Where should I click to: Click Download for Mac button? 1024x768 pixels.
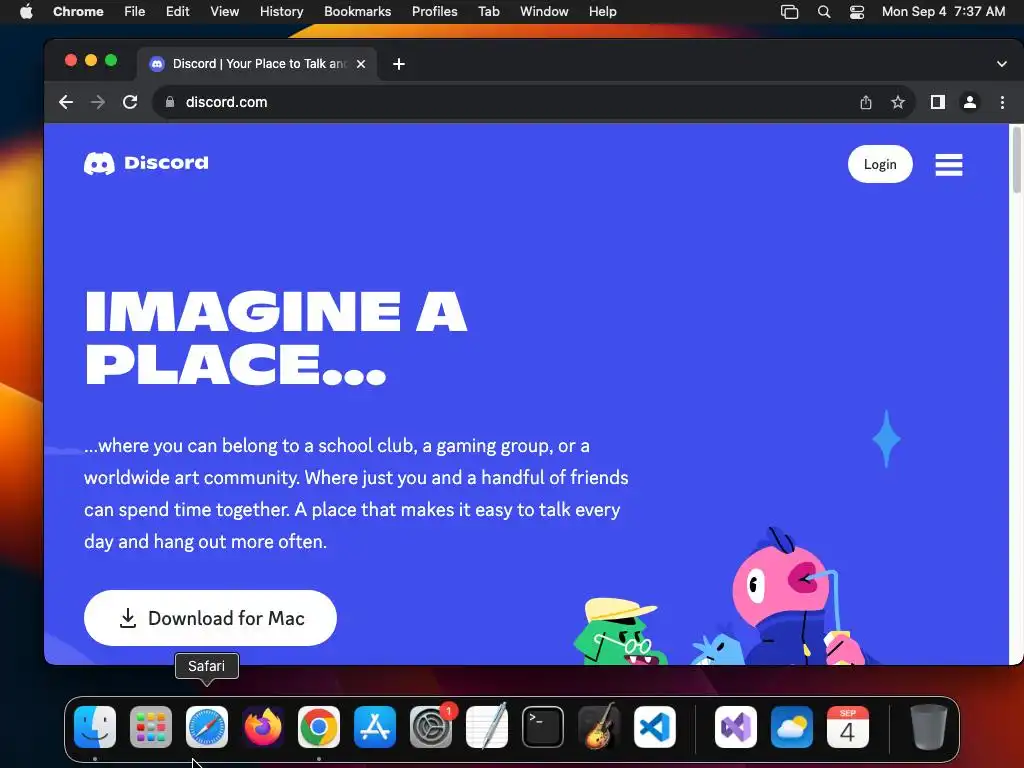click(x=210, y=618)
